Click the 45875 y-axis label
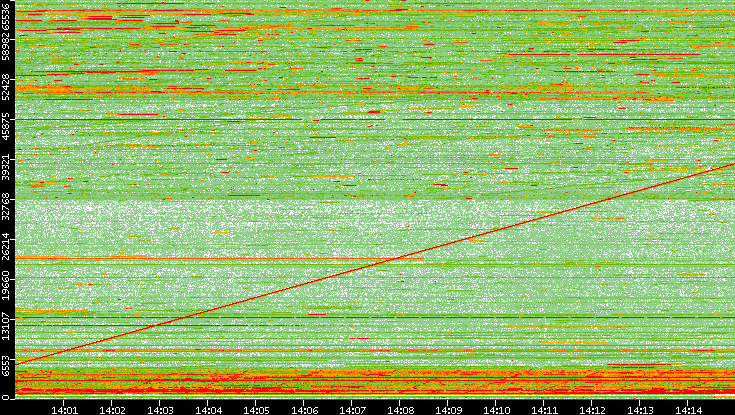 tap(6, 126)
